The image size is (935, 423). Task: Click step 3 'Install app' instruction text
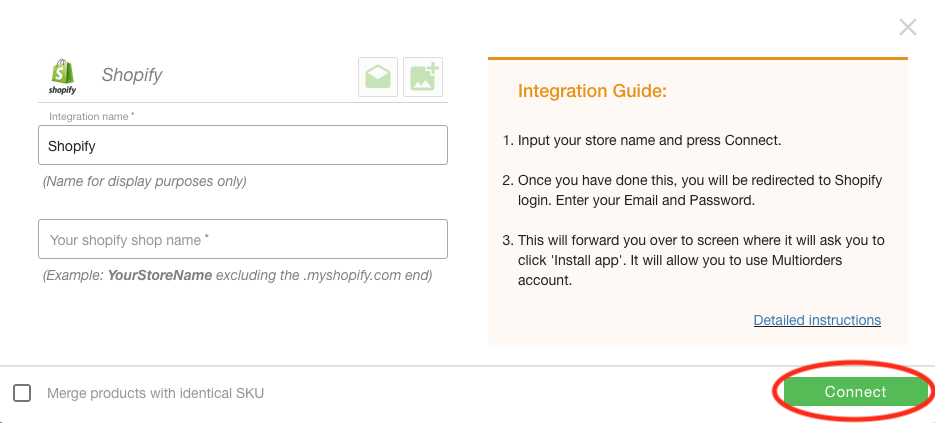pos(701,260)
